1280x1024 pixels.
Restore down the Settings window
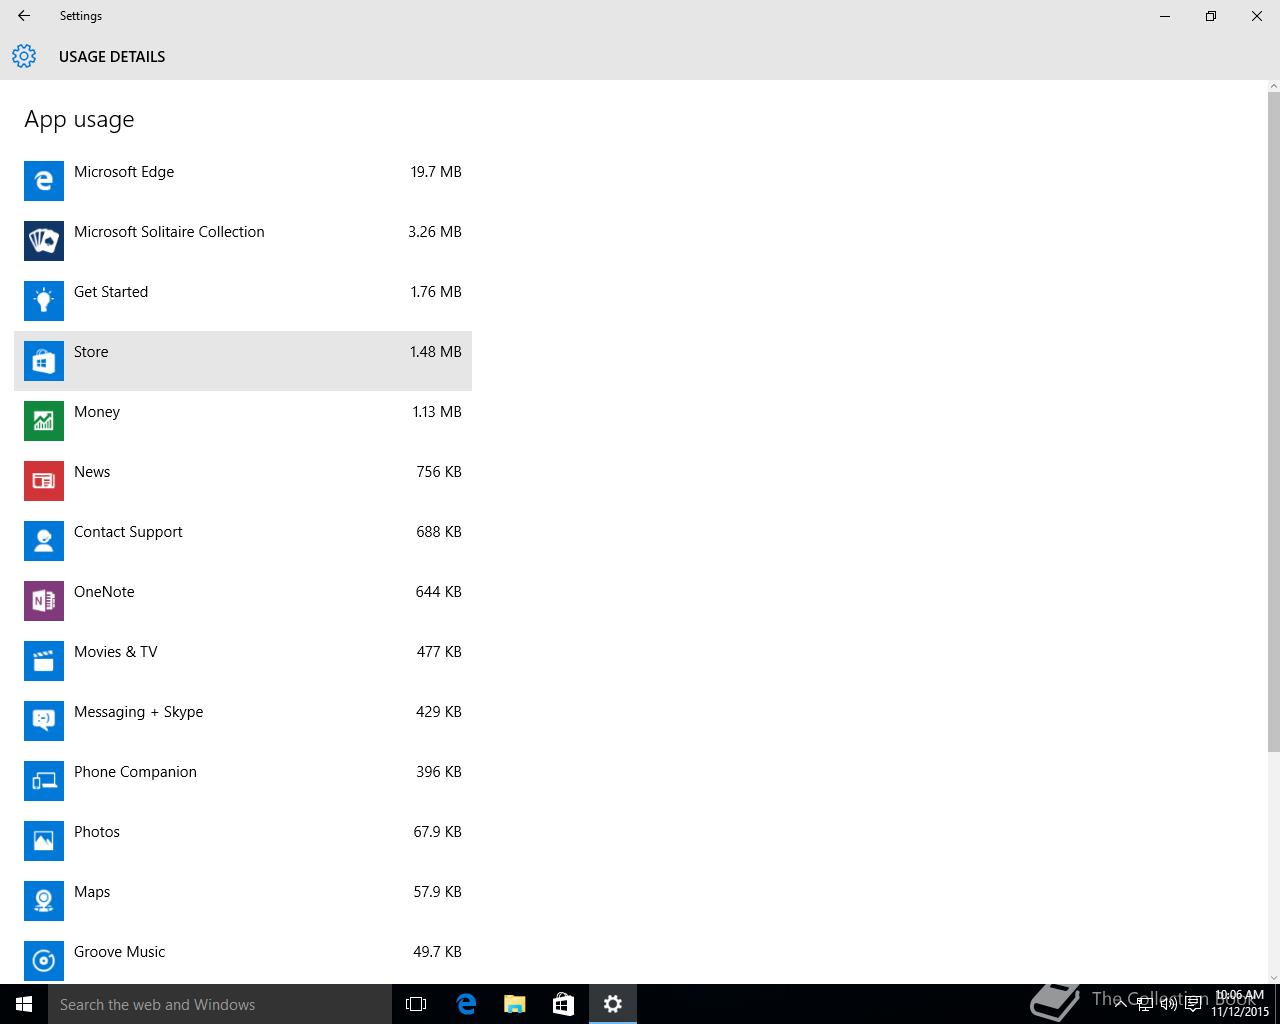point(1210,16)
